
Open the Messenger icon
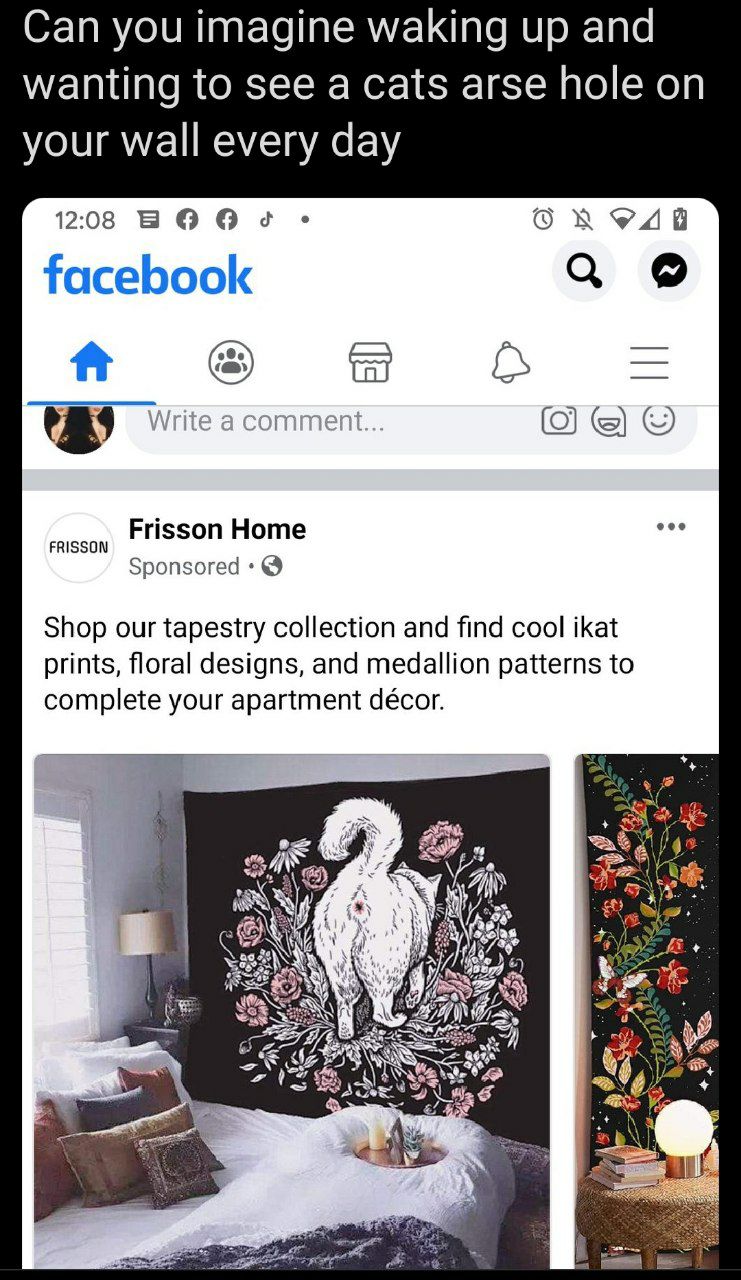669,270
